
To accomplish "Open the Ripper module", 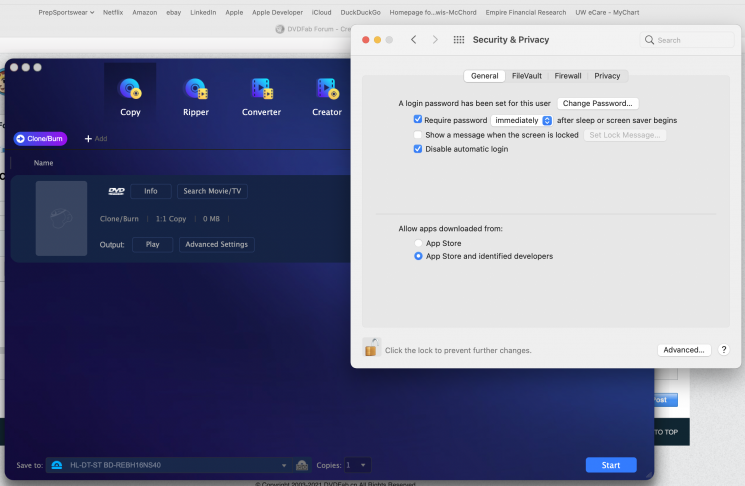I will (196, 97).
